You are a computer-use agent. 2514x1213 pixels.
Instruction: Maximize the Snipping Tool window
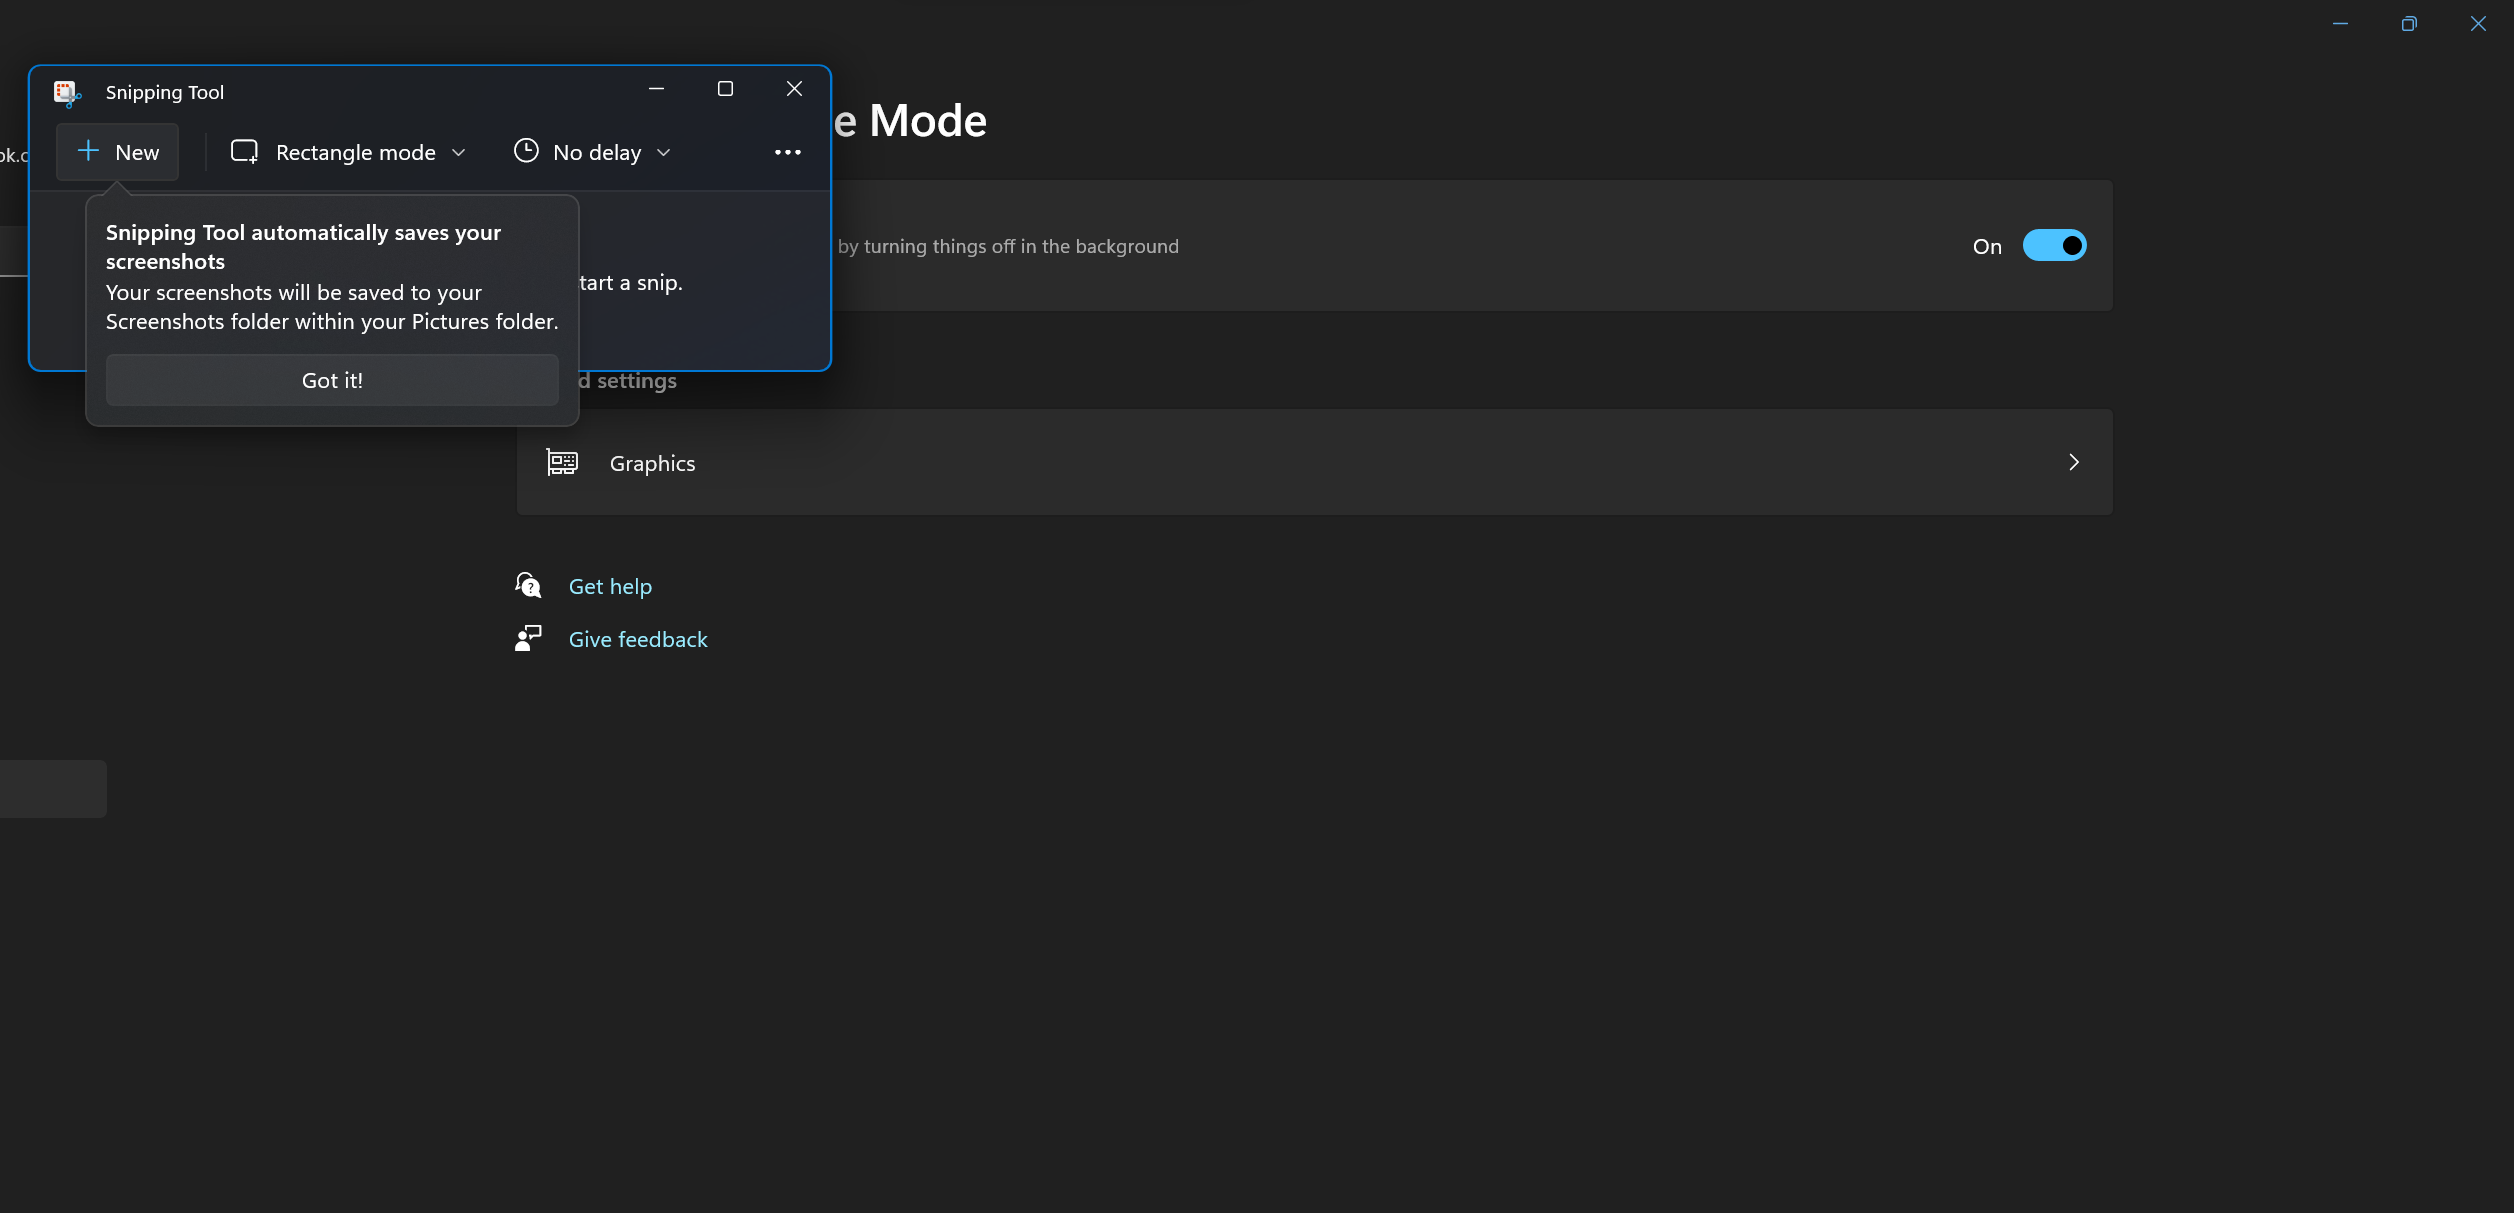pos(724,88)
